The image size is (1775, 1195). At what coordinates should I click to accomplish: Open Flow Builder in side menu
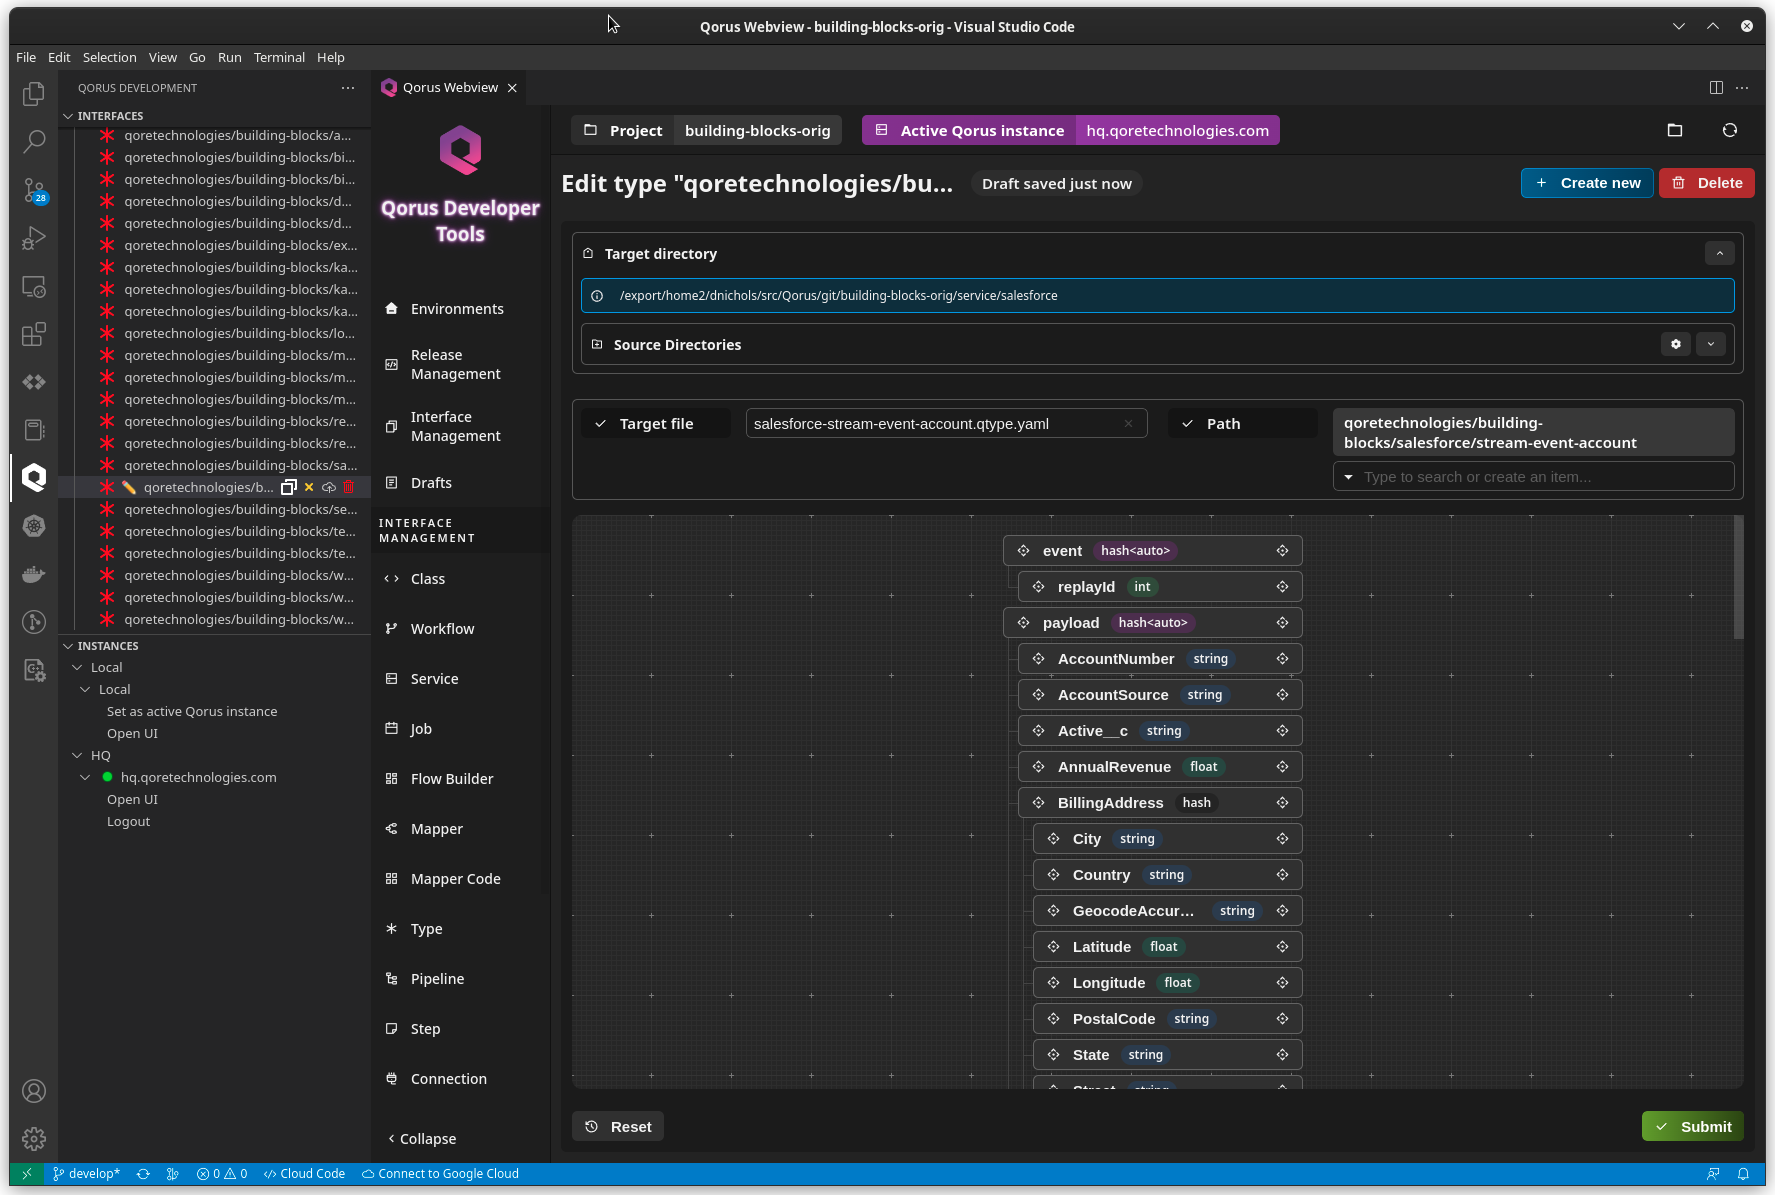point(452,779)
